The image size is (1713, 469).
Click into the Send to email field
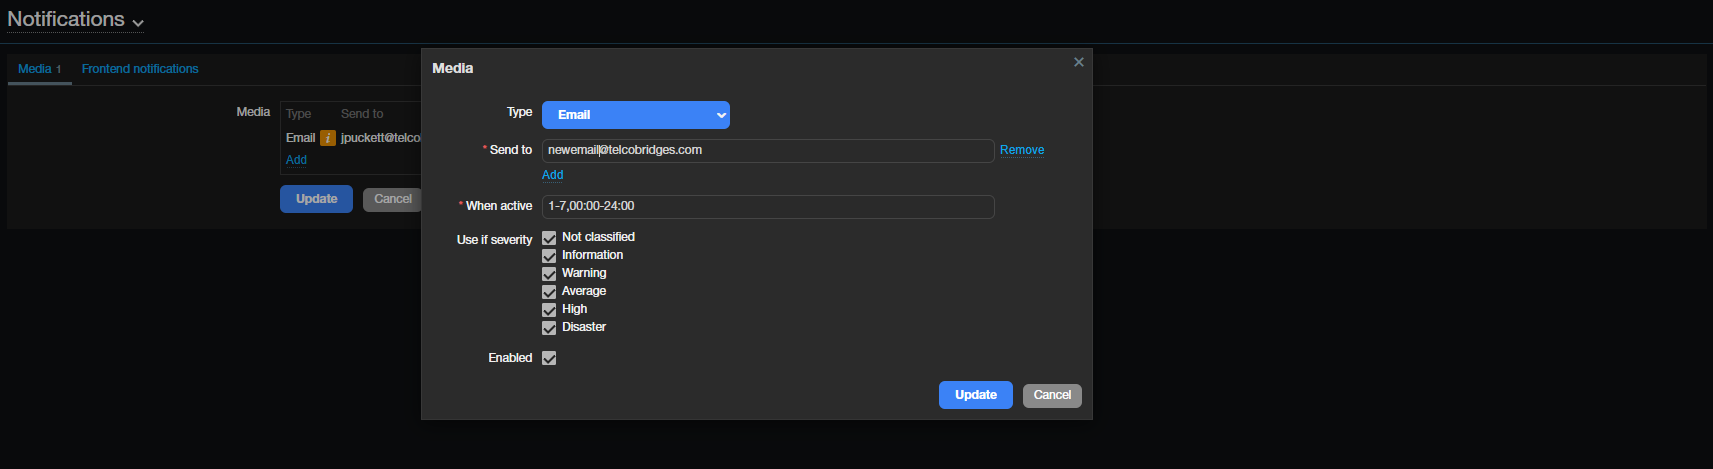click(x=768, y=150)
